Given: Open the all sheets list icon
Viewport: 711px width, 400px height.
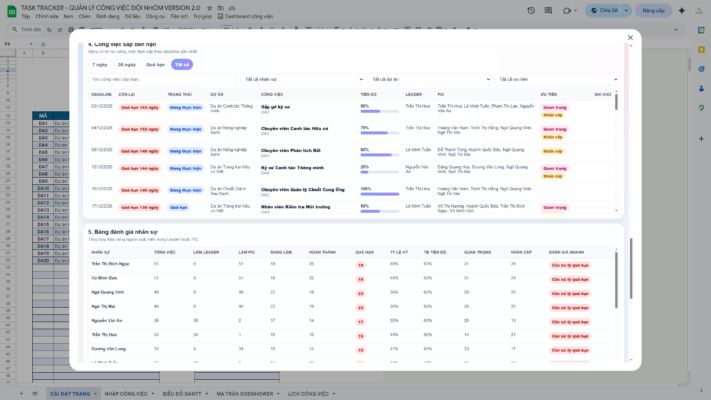Looking at the screenshot, I should click(x=35, y=394).
